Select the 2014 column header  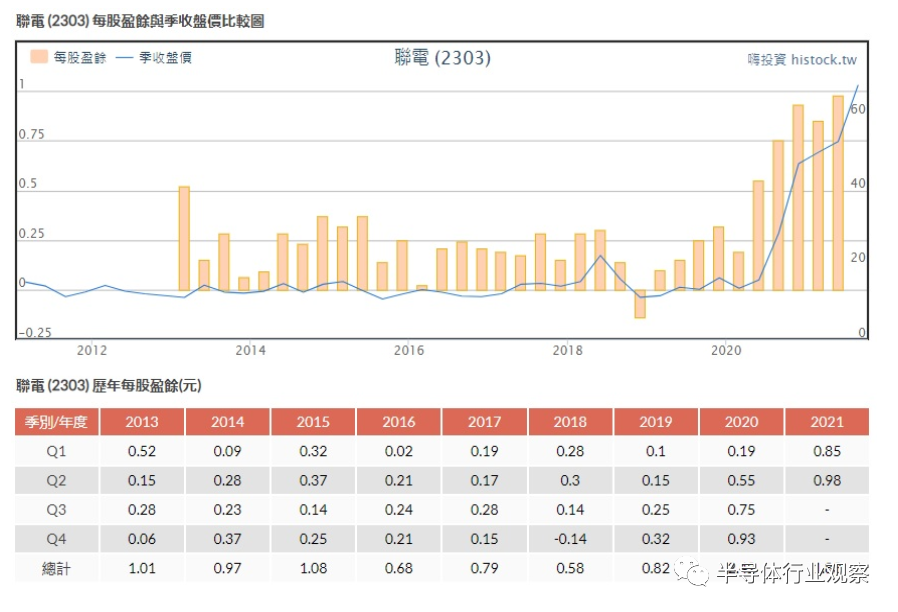tap(227, 422)
